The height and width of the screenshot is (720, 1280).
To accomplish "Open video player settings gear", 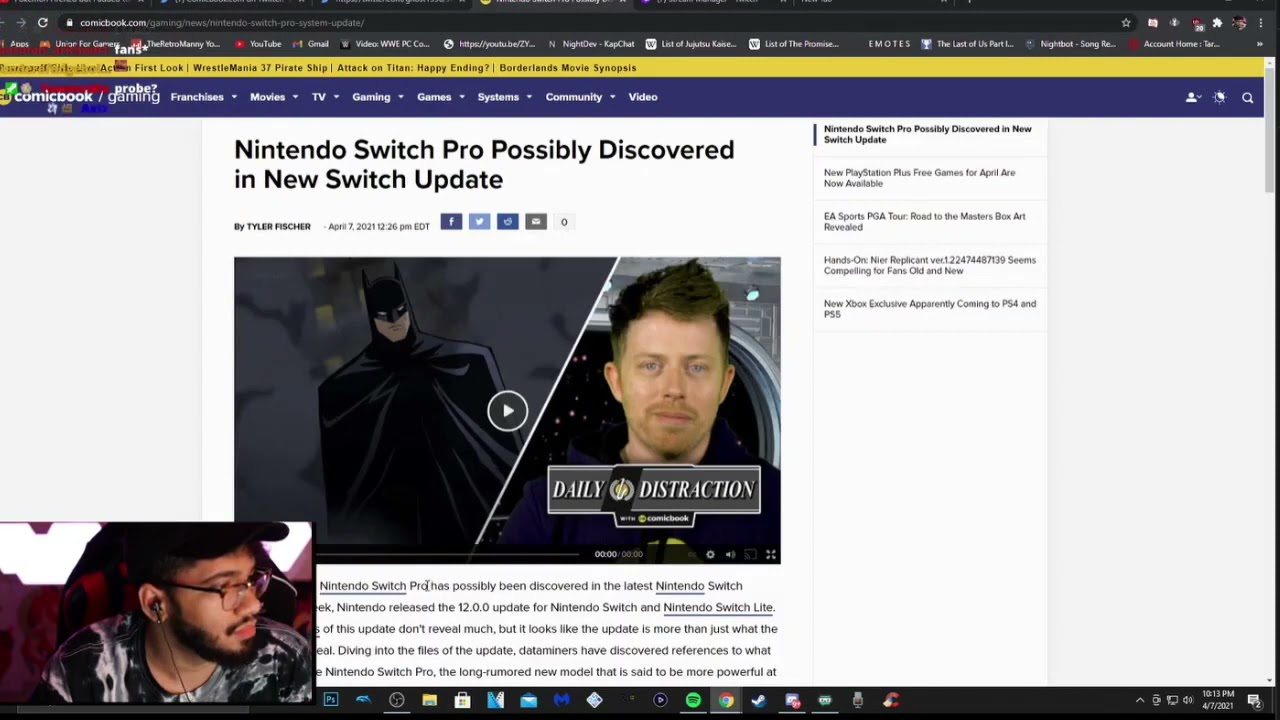I will tap(710, 554).
